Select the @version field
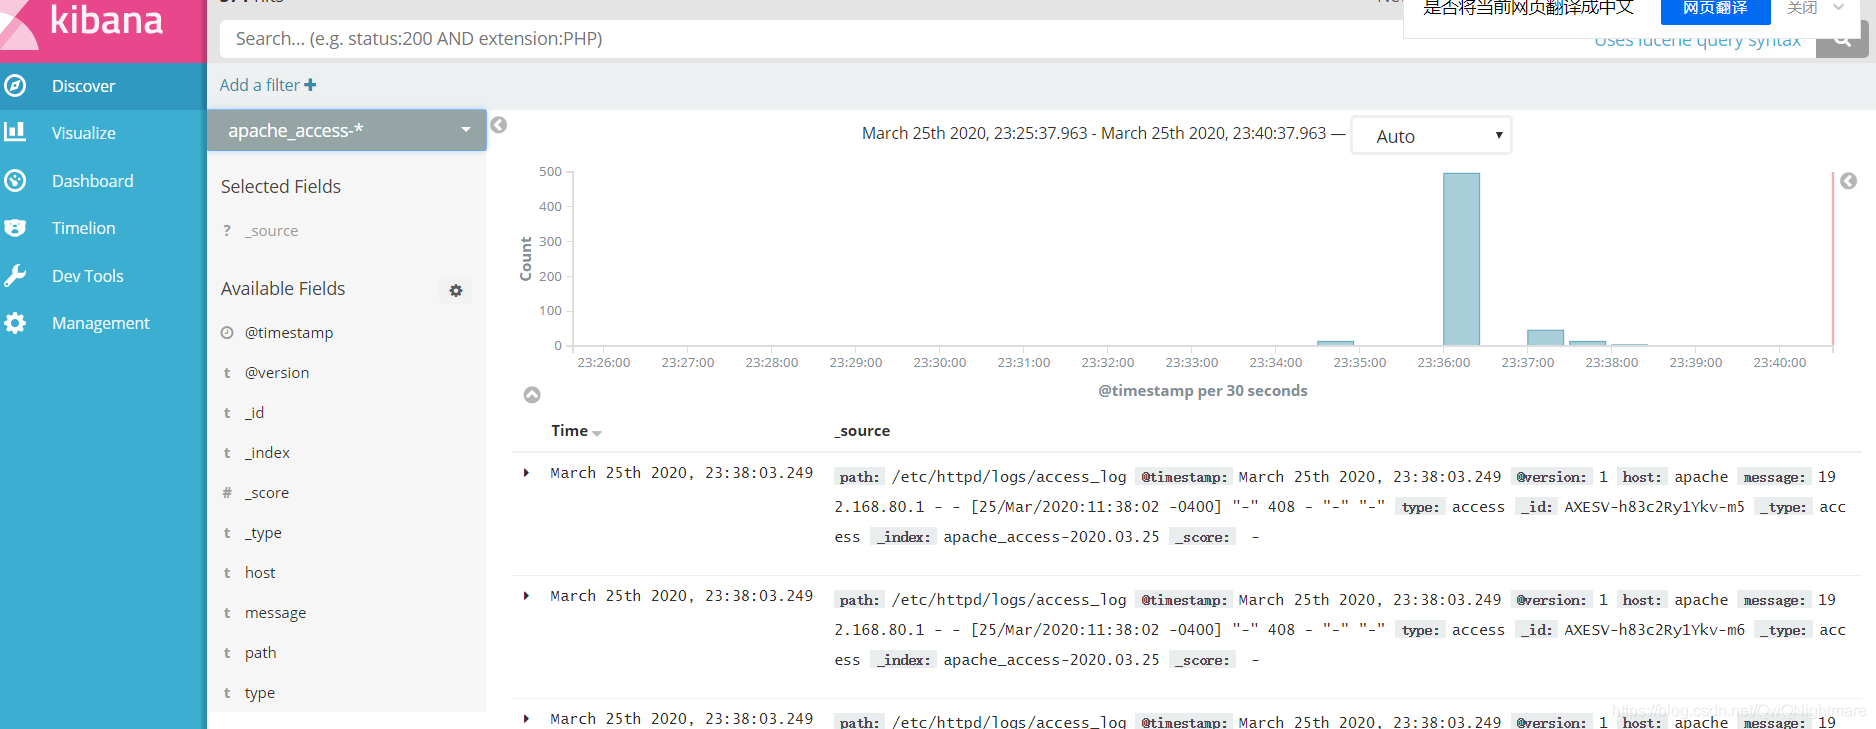This screenshot has height=729, width=1876. [277, 372]
